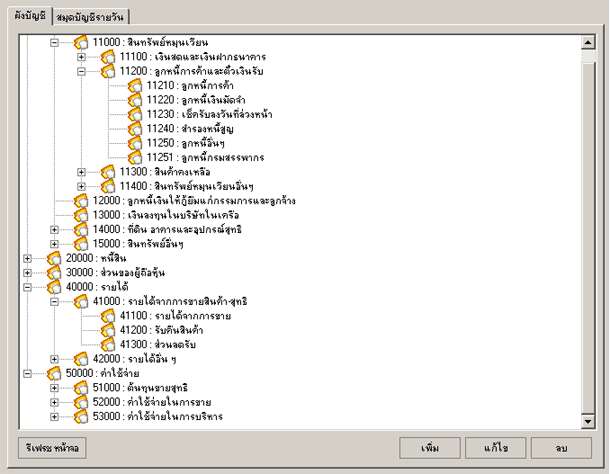Click the รีเฟรช หน้าจอ button
Image resolution: width=610 pixels, height=474 pixels.
[50, 450]
